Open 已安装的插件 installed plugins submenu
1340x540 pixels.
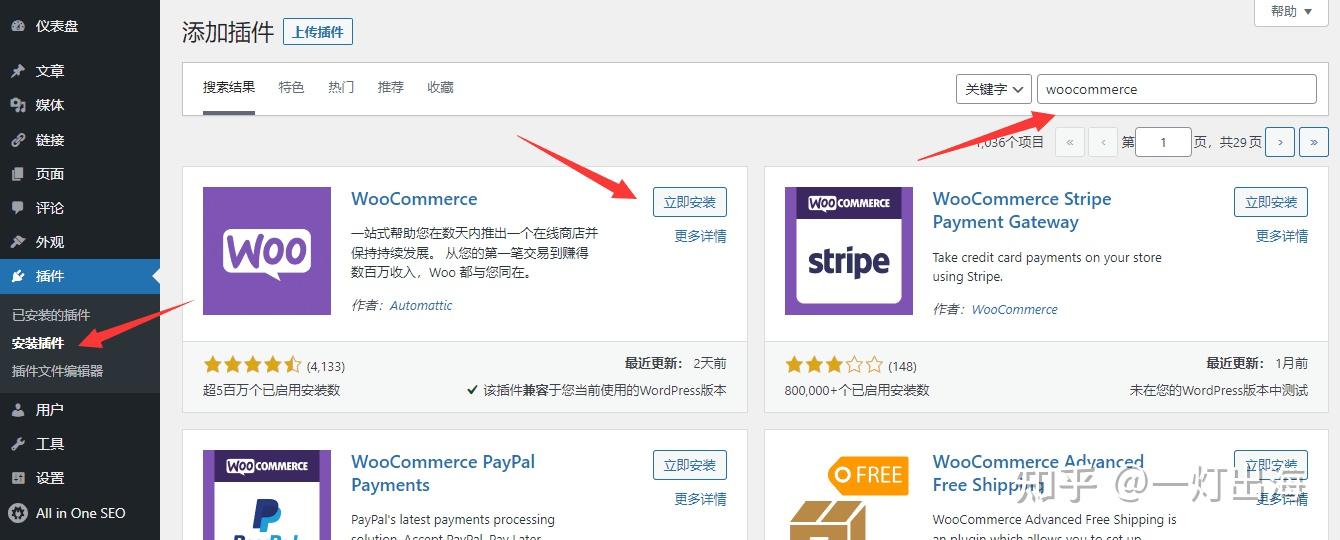coord(51,315)
